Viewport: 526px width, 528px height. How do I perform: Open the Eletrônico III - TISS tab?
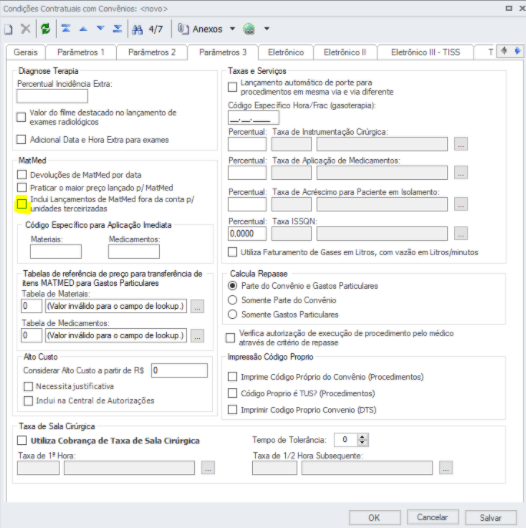coord(425,53)
